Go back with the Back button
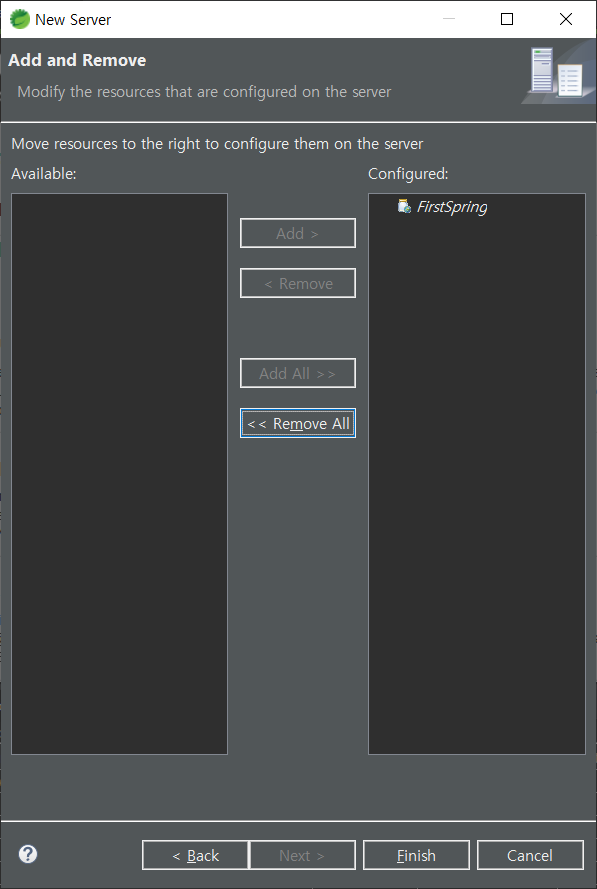Screen dimensions: 597x889 pyautogui.click(x=196, y=855)
